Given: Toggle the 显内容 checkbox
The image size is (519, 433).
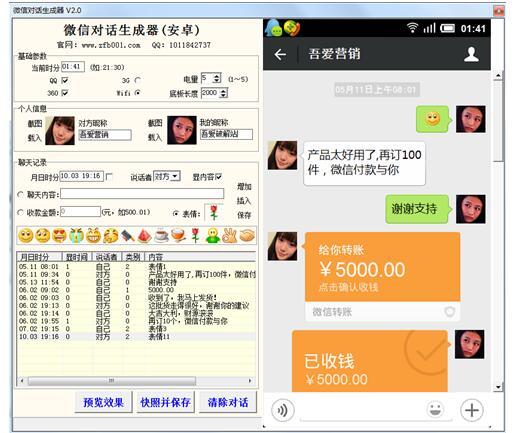Looking at the screenshot, I should pyautogui.click(x=219, y=177).
